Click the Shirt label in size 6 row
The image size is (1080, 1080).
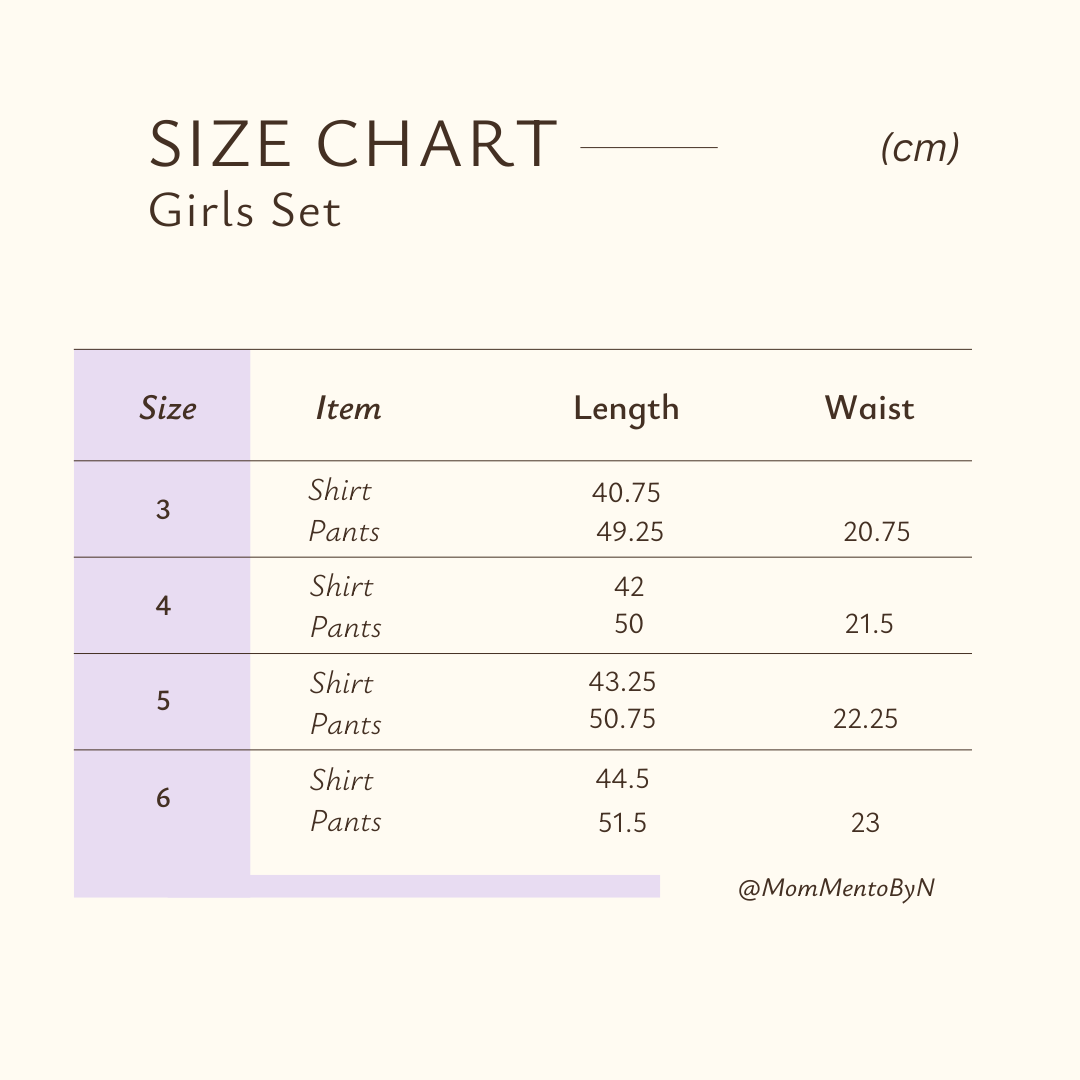(341, 780)
